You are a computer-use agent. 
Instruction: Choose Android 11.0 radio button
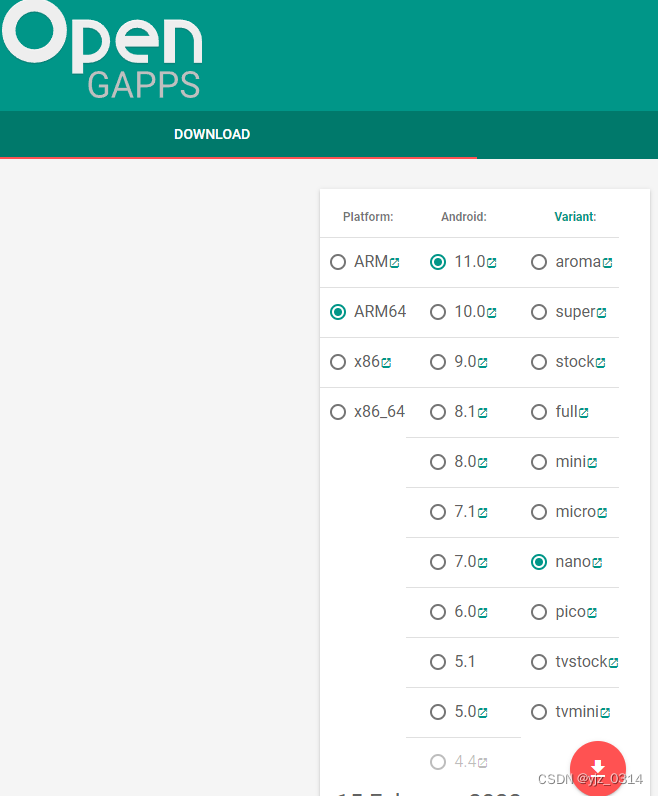point(438,262)
